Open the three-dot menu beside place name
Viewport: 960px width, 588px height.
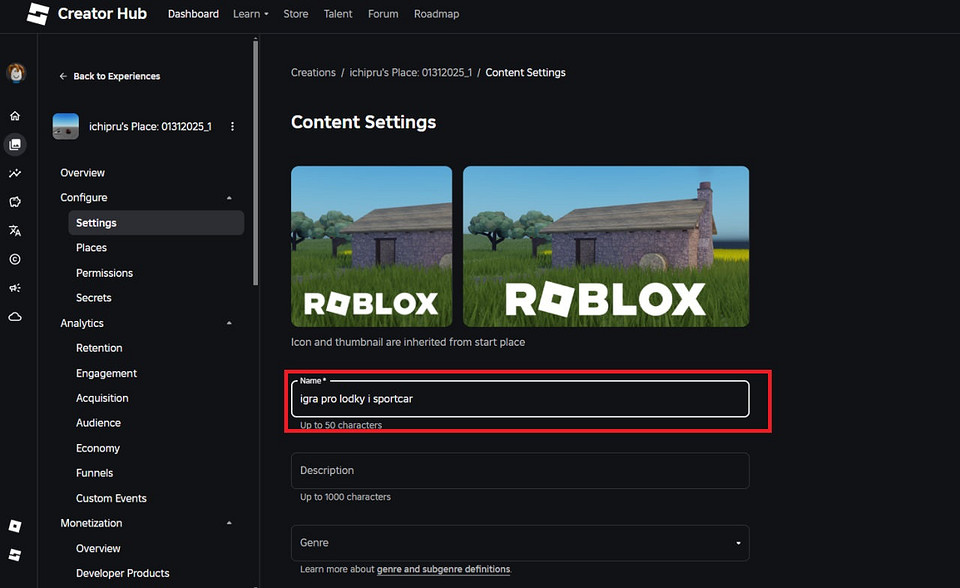[233, 127]
